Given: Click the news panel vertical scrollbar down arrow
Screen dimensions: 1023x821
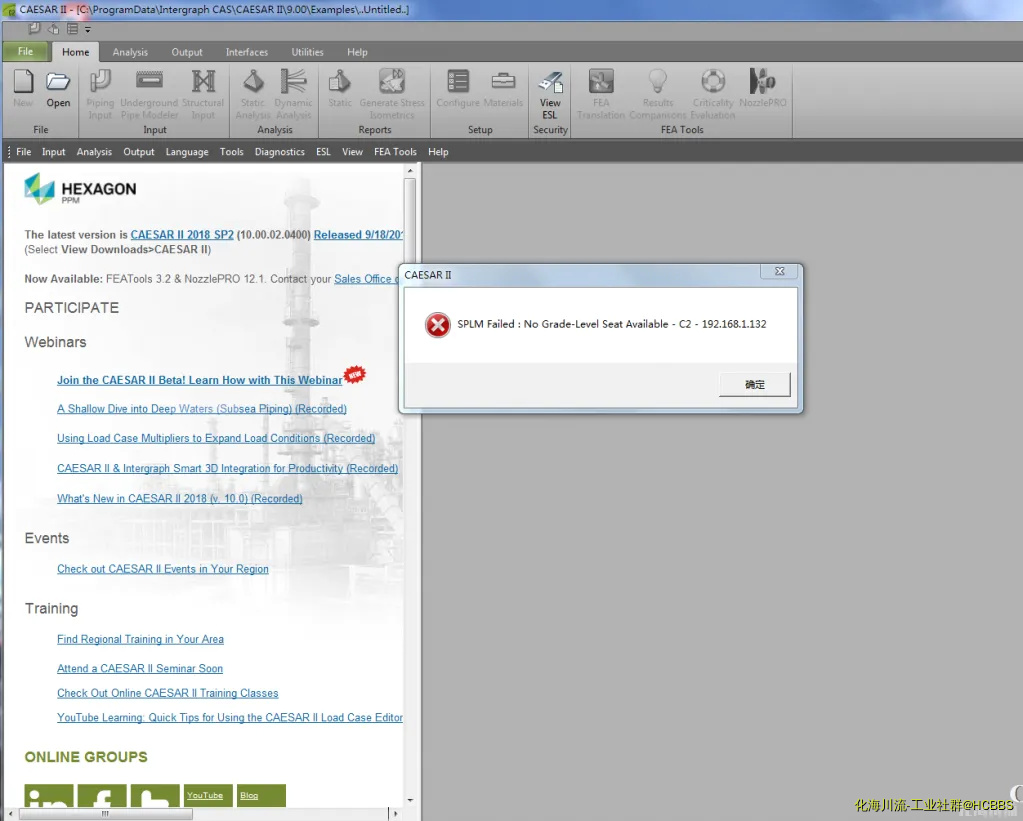Looking at the screenshot, I should tap(410, 800).
